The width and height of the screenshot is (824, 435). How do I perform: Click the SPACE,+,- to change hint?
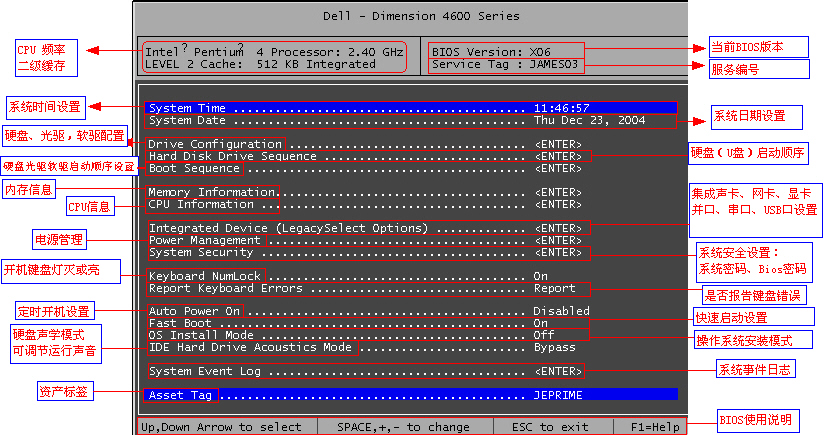(x=404, y=427)
